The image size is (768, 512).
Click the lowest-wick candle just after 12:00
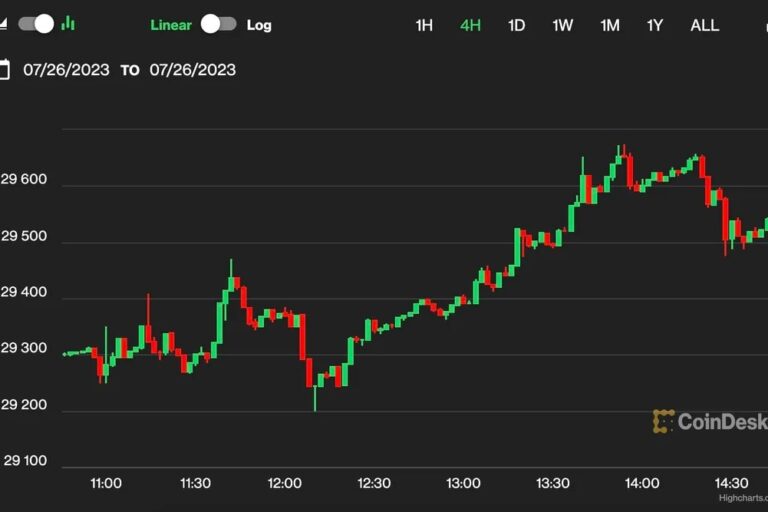[315, 398]
